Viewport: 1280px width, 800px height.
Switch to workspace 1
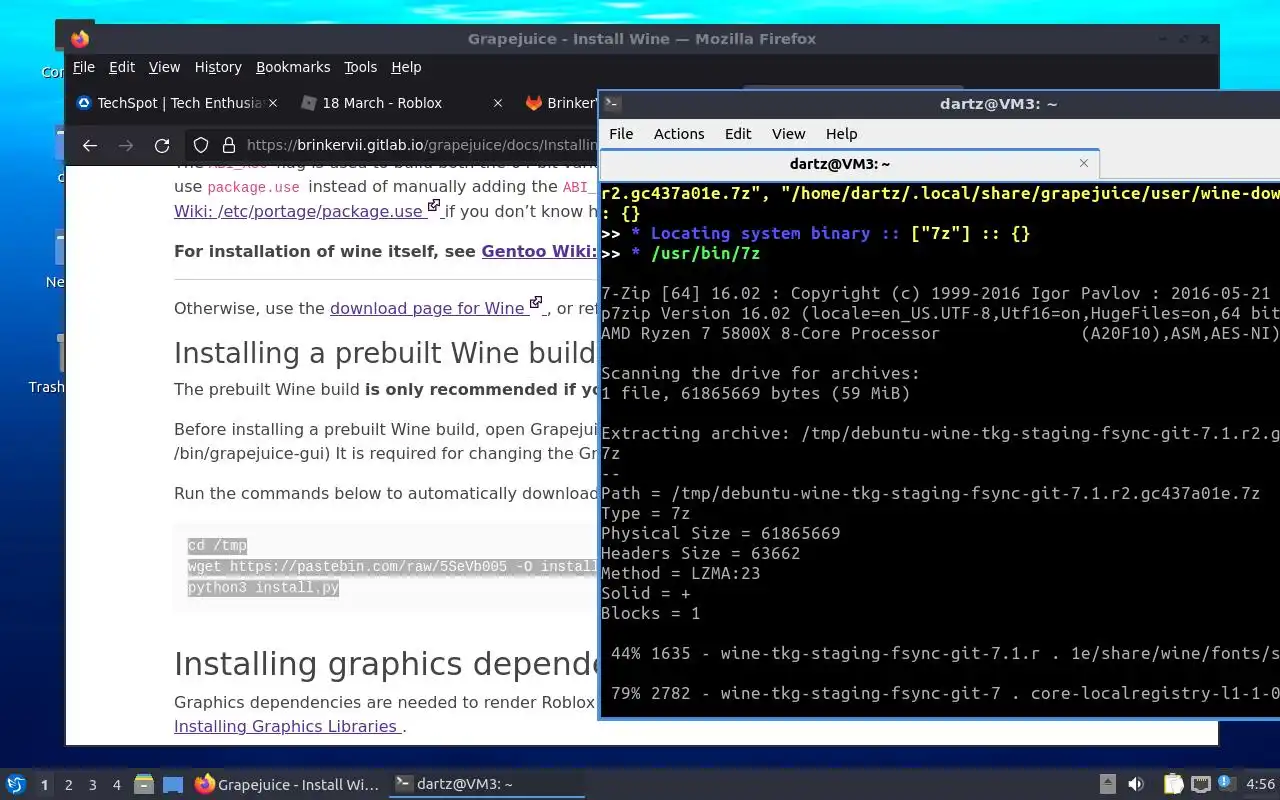(x=44, y=785)
